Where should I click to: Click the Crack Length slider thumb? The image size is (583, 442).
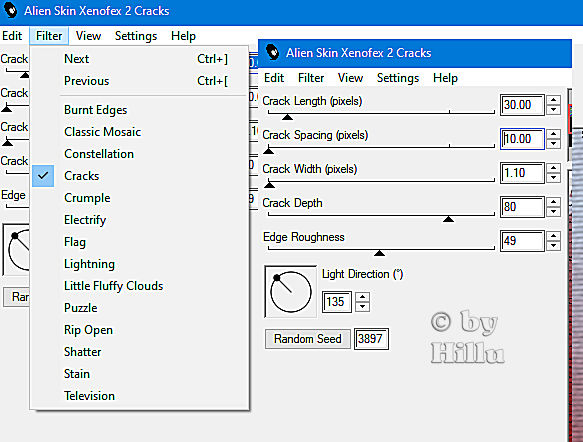click(287, 117)
